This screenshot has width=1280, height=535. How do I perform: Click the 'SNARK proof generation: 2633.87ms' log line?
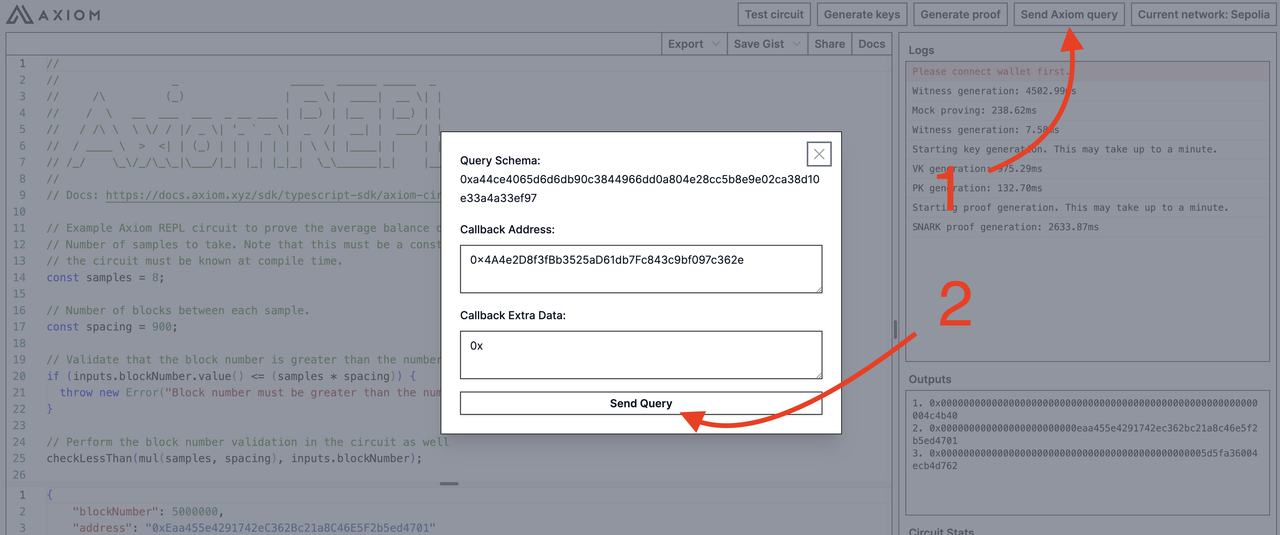[x=1005, y=228]
